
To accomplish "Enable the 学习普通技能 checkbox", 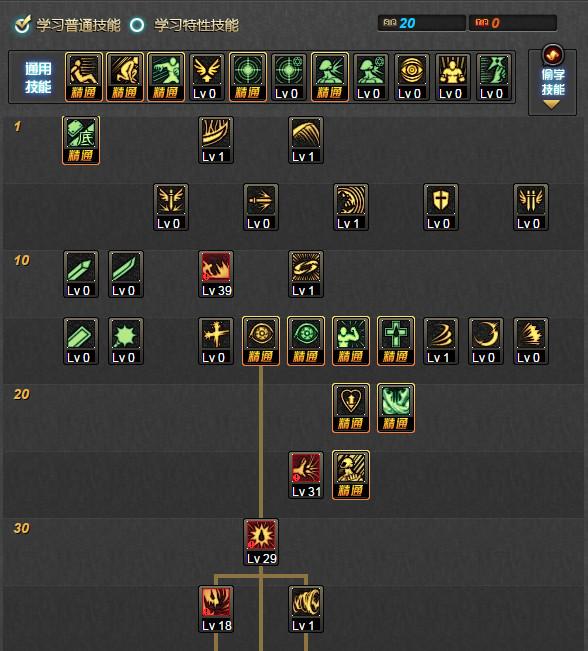I will [x=22, y=25].
